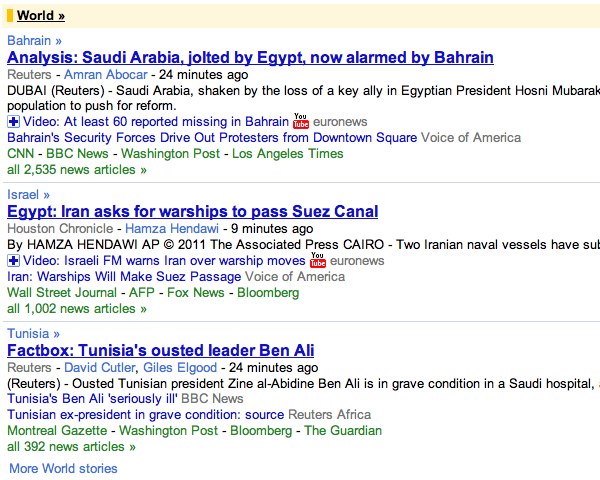600x480 pixels.
Task: Open Factbox Tunisia's ousted leader headline
Action: tap(161, 351)
